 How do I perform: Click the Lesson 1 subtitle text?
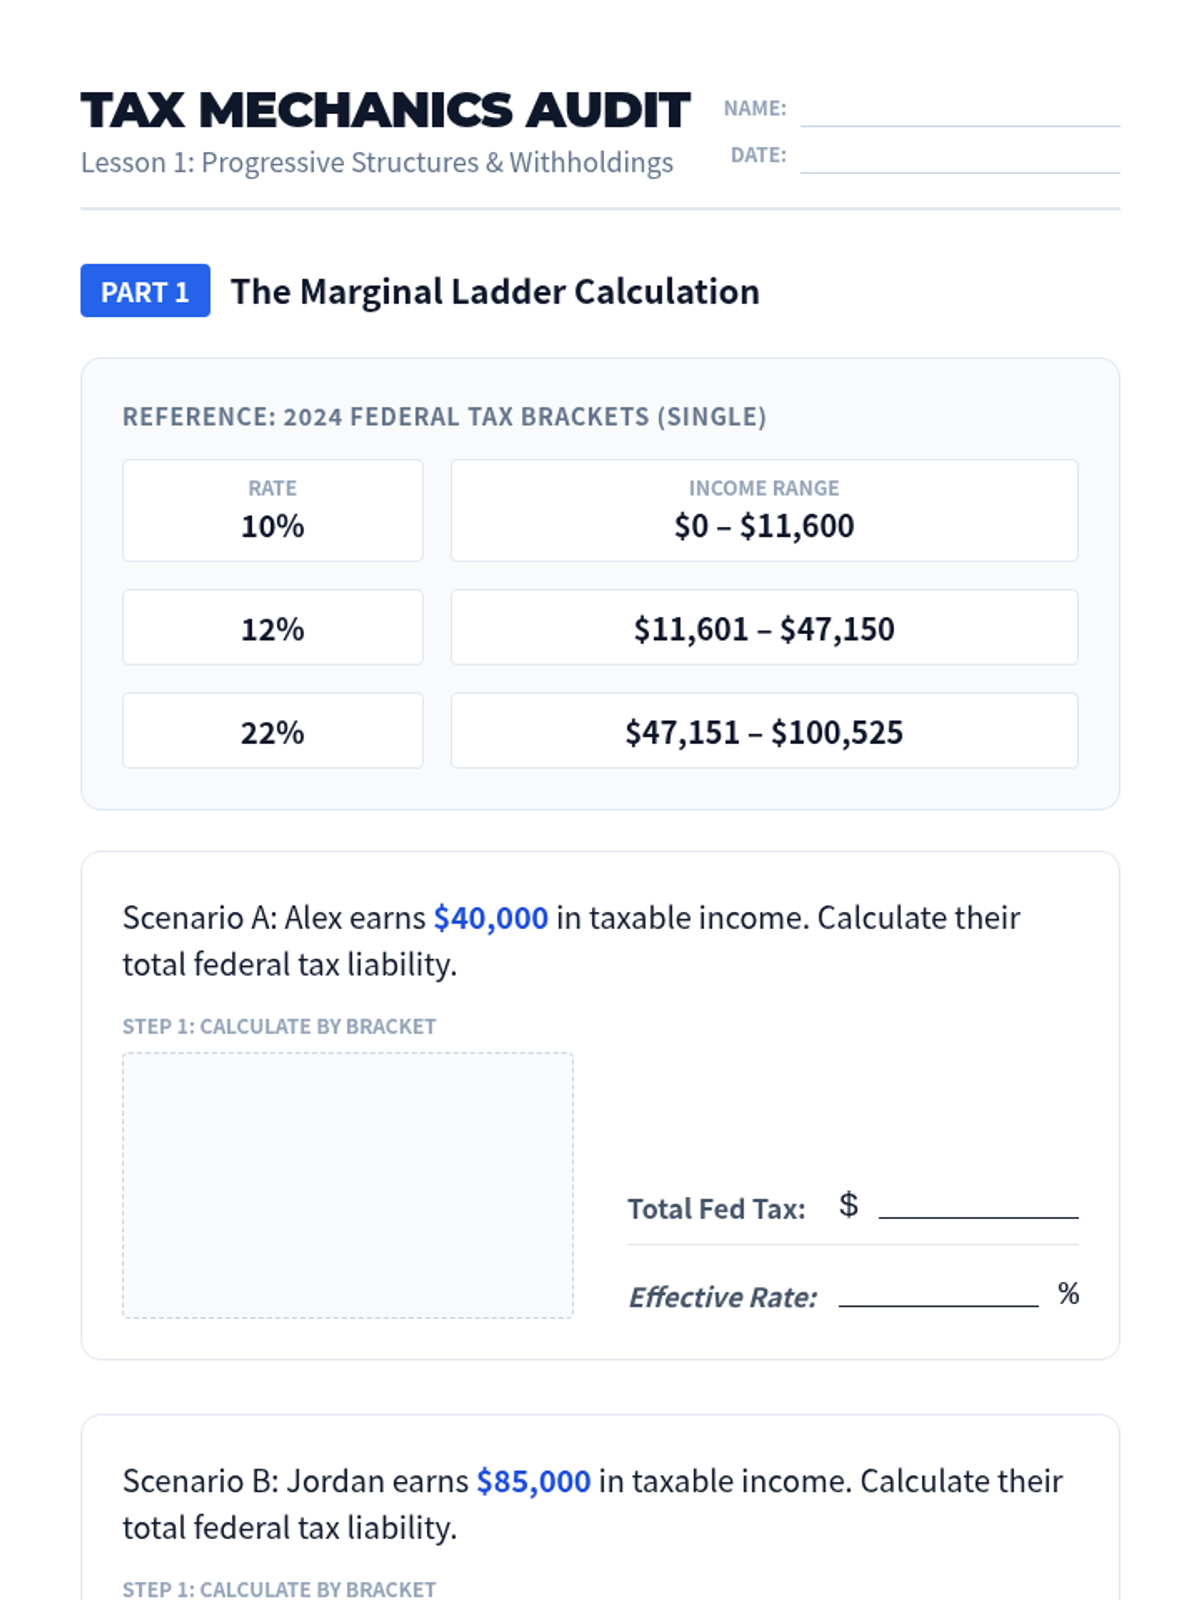point(377,163)
